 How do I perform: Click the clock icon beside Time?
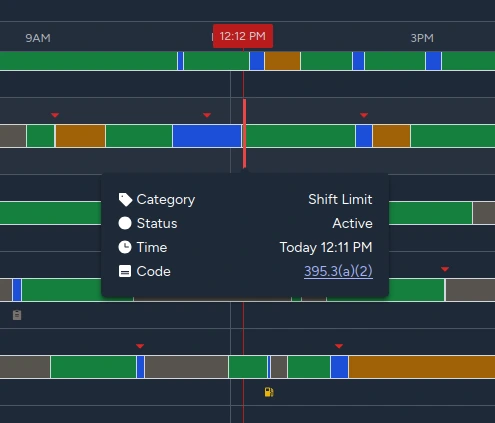pyautogui.click(x=125, y=247)
